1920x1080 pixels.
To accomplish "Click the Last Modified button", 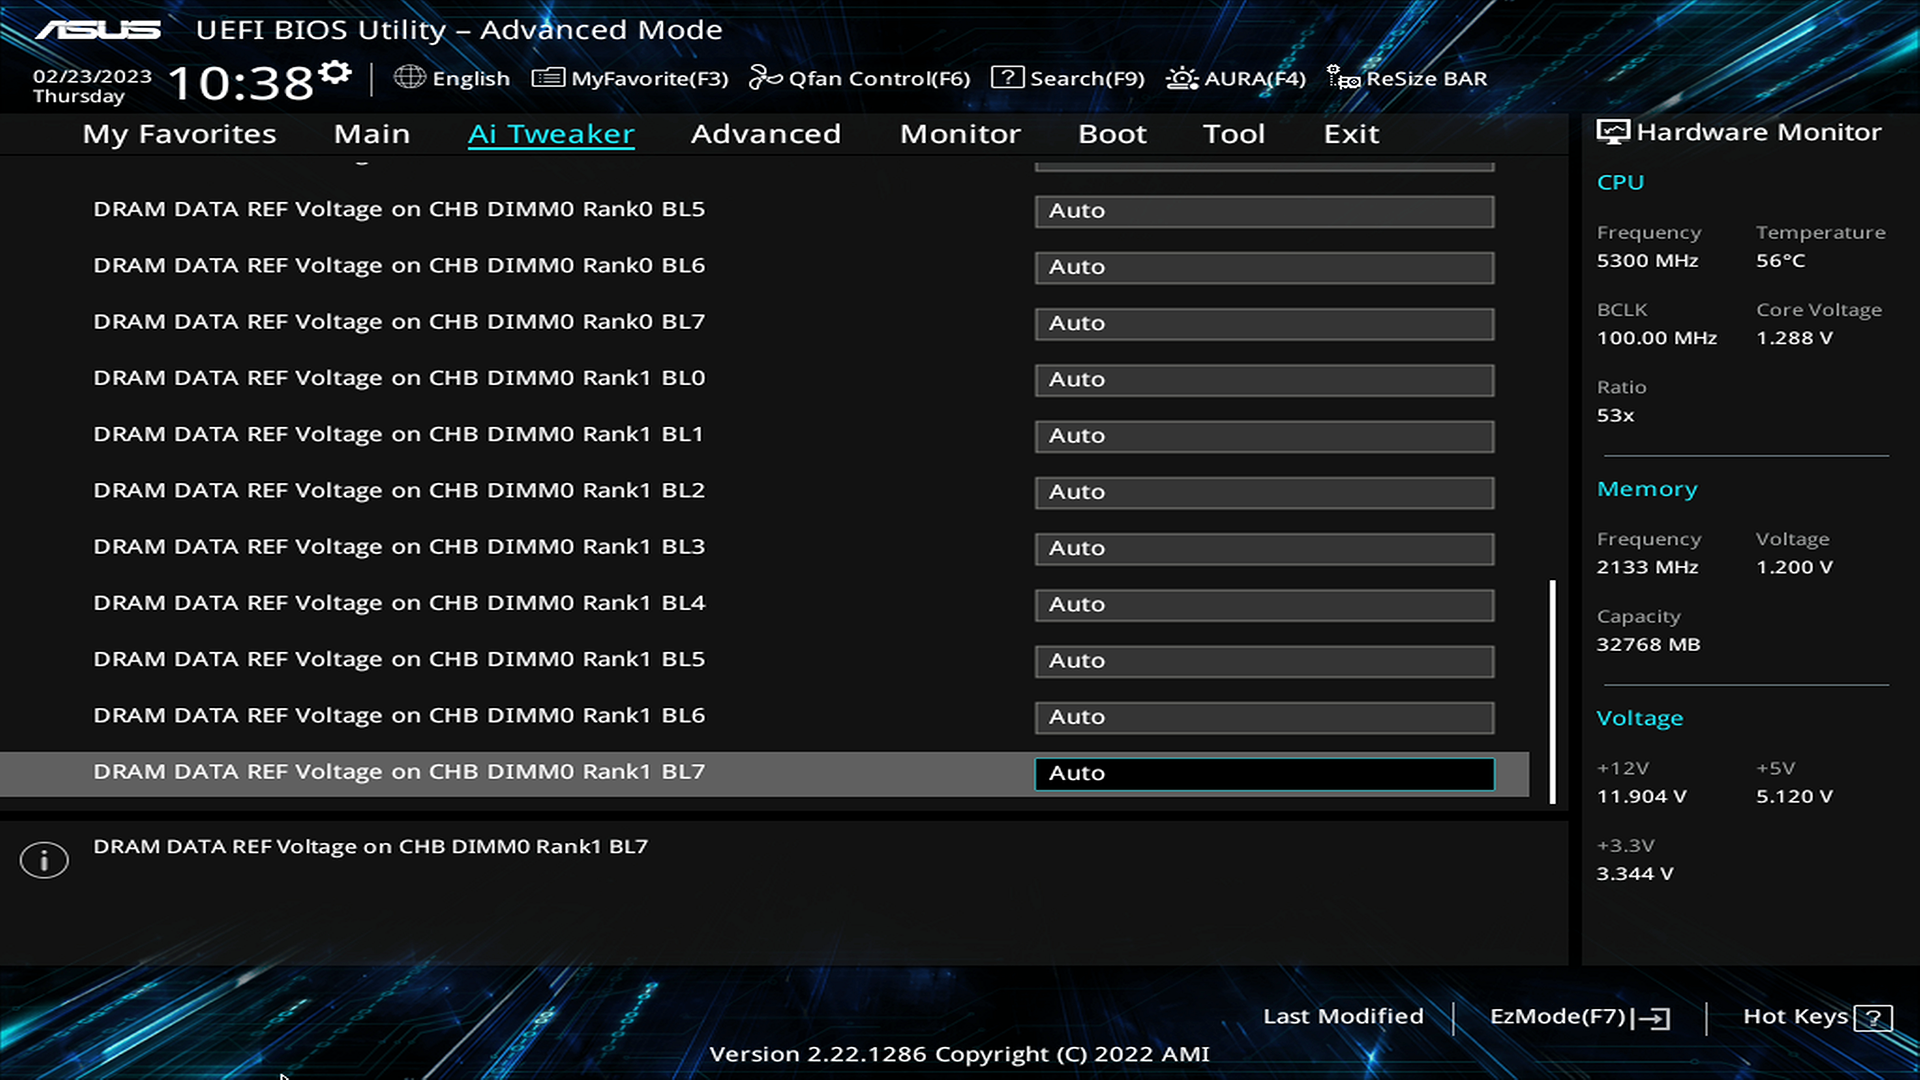I will (x=1344, y=1015).
